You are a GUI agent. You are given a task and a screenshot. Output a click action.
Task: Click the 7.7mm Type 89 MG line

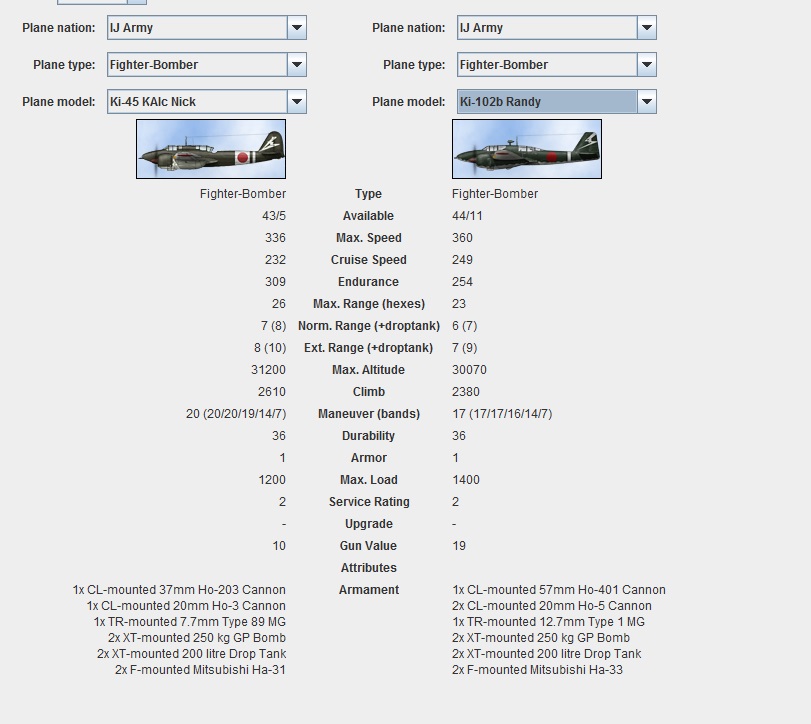pos(189,622)
